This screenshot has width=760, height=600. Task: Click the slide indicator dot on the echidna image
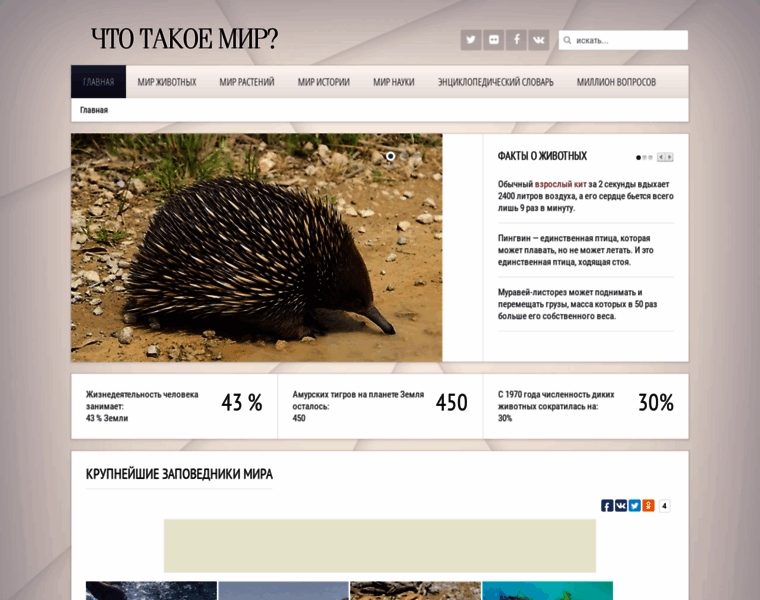coord(391,156)
